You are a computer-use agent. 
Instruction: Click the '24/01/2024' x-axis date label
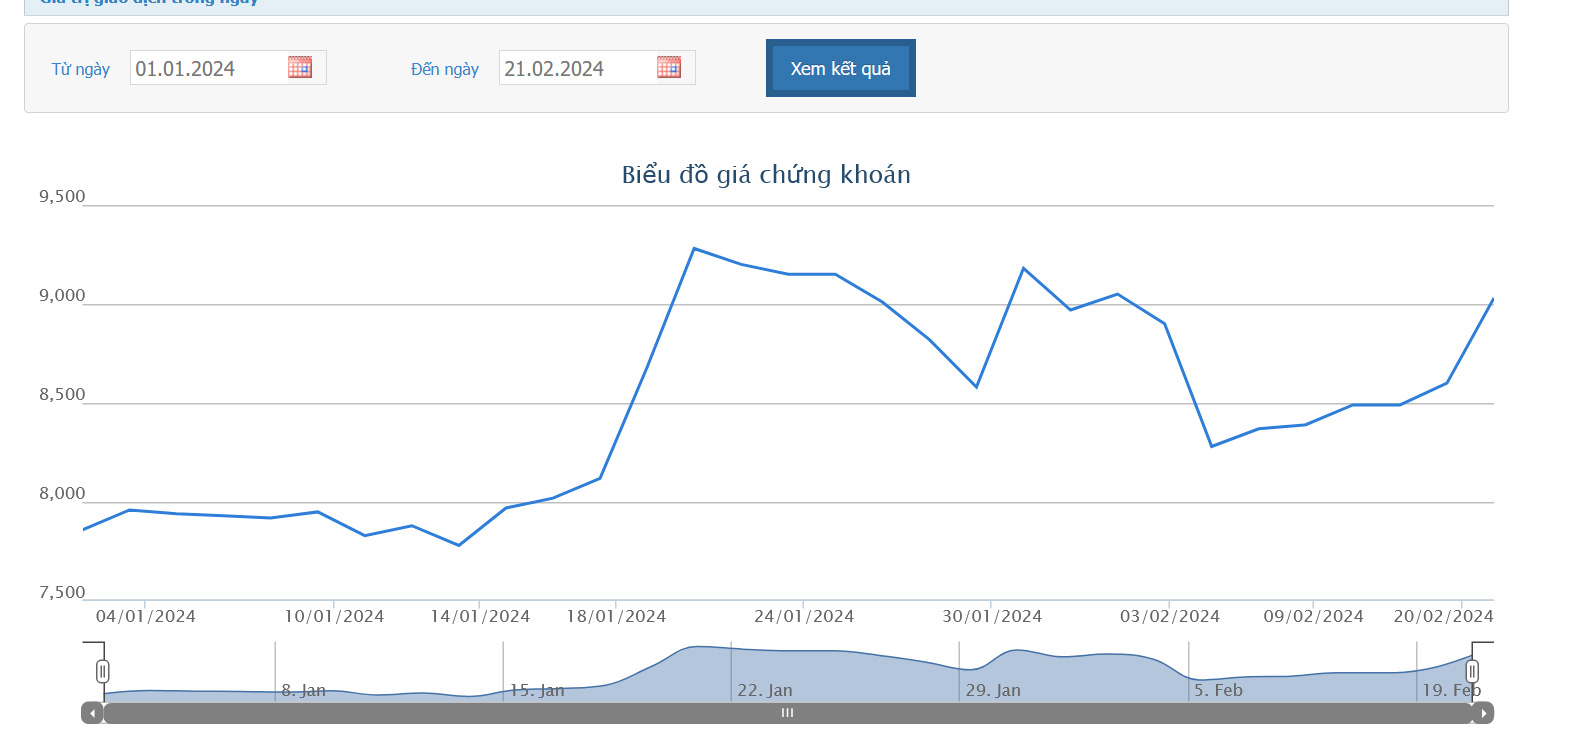804,616
